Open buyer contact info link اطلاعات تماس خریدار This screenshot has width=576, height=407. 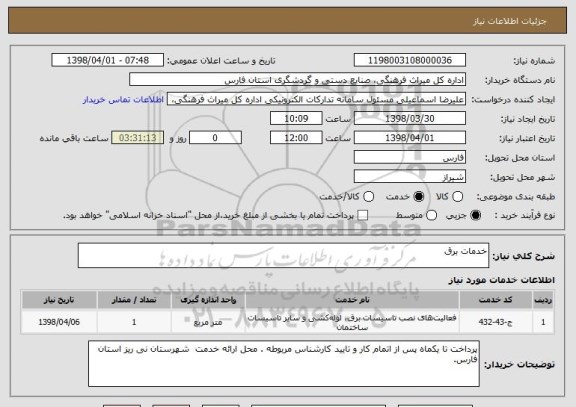[x=123, y=100]
